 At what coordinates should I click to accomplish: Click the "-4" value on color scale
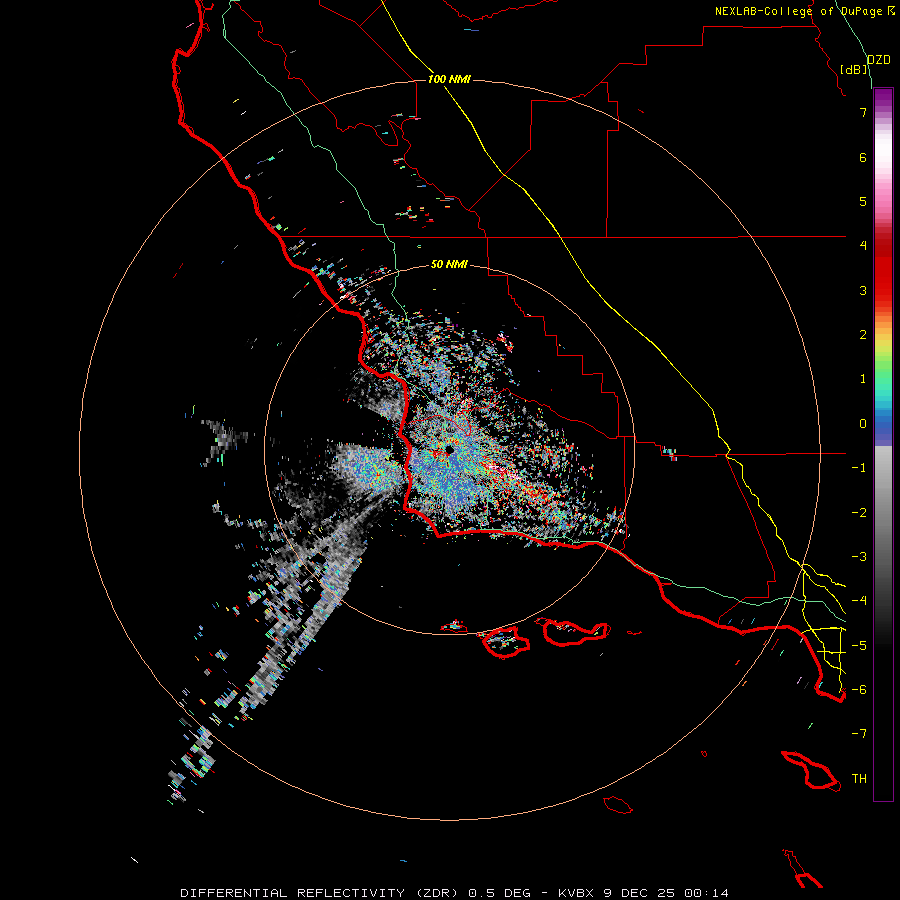(859, 600)
